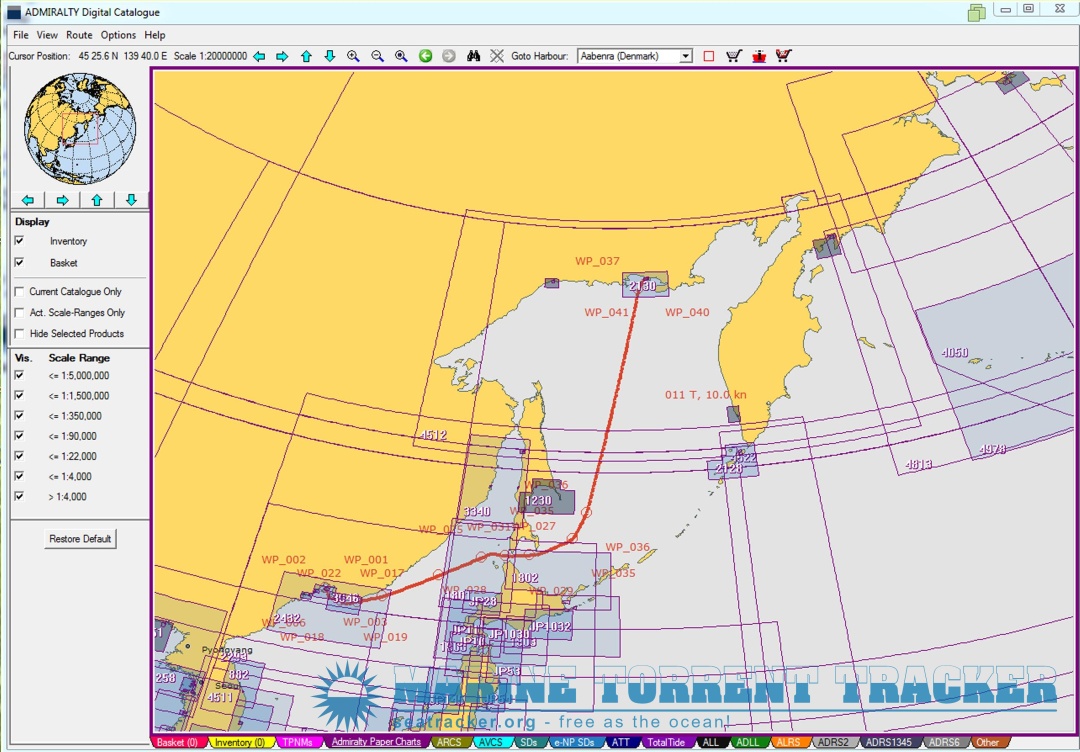Open the Help menu
Viewport: 1080px width, 752px height.
[x=154, y=35]
